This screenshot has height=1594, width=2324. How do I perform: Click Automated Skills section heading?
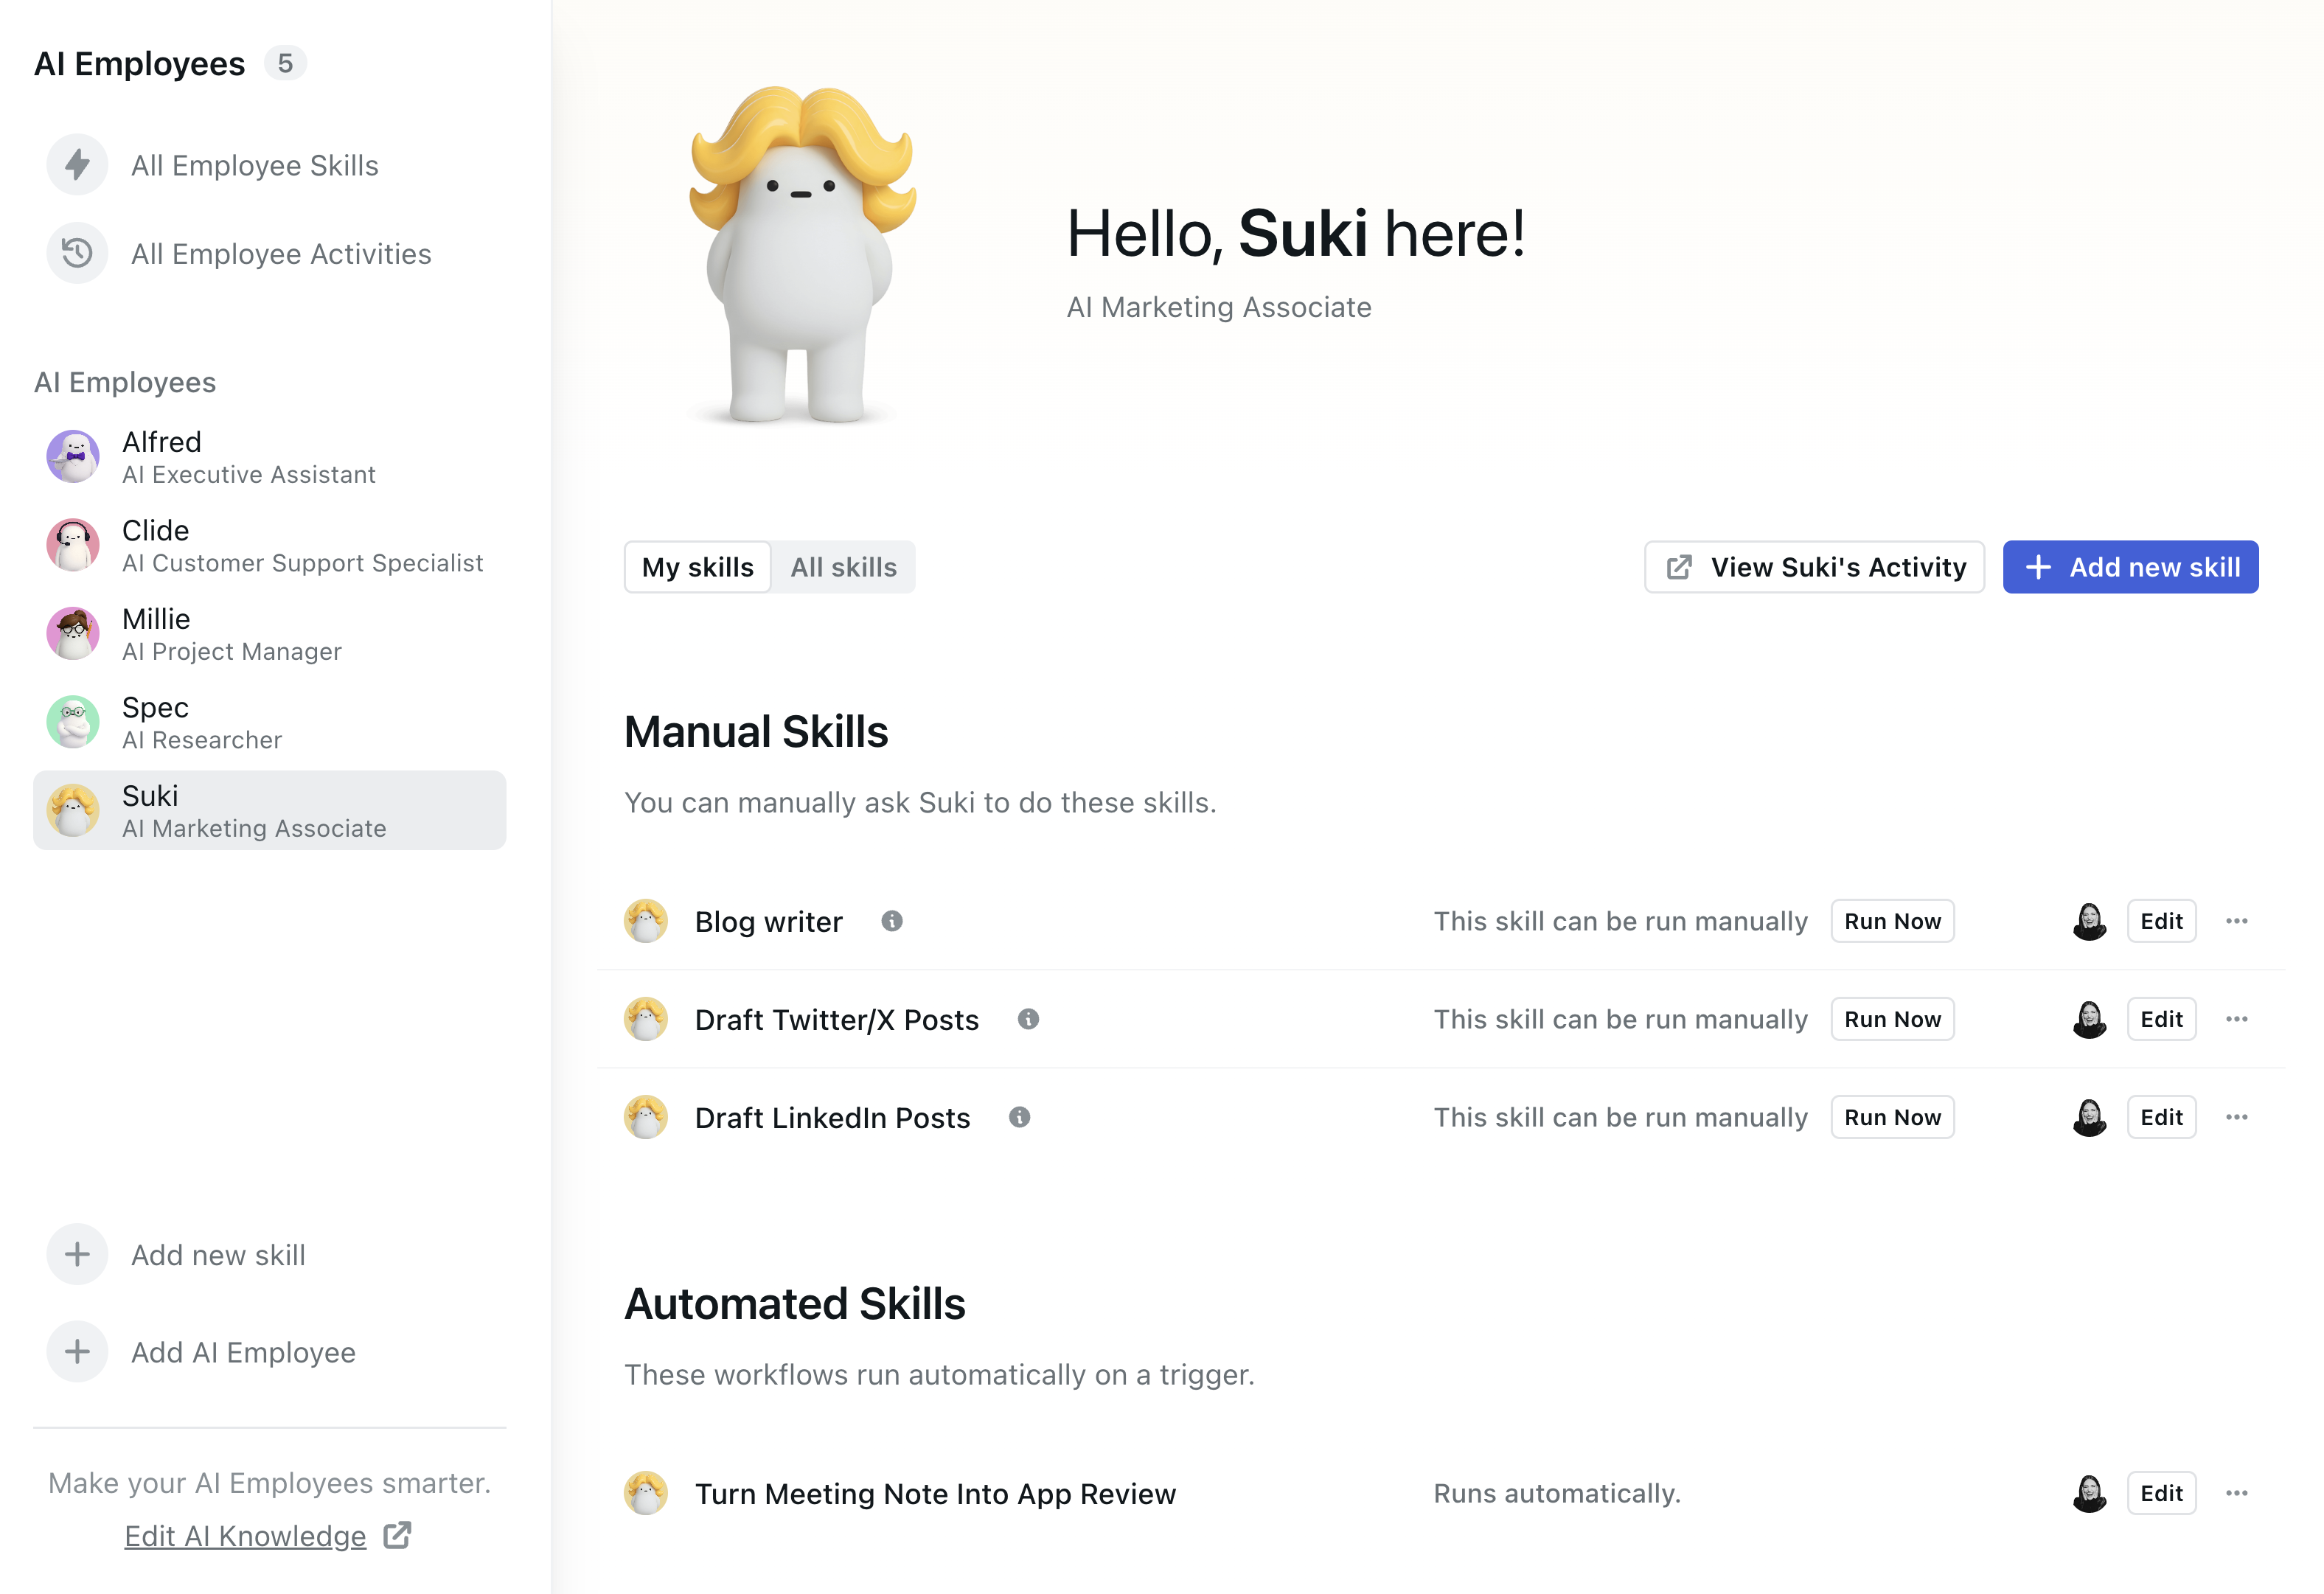[x=795, y=1303]
